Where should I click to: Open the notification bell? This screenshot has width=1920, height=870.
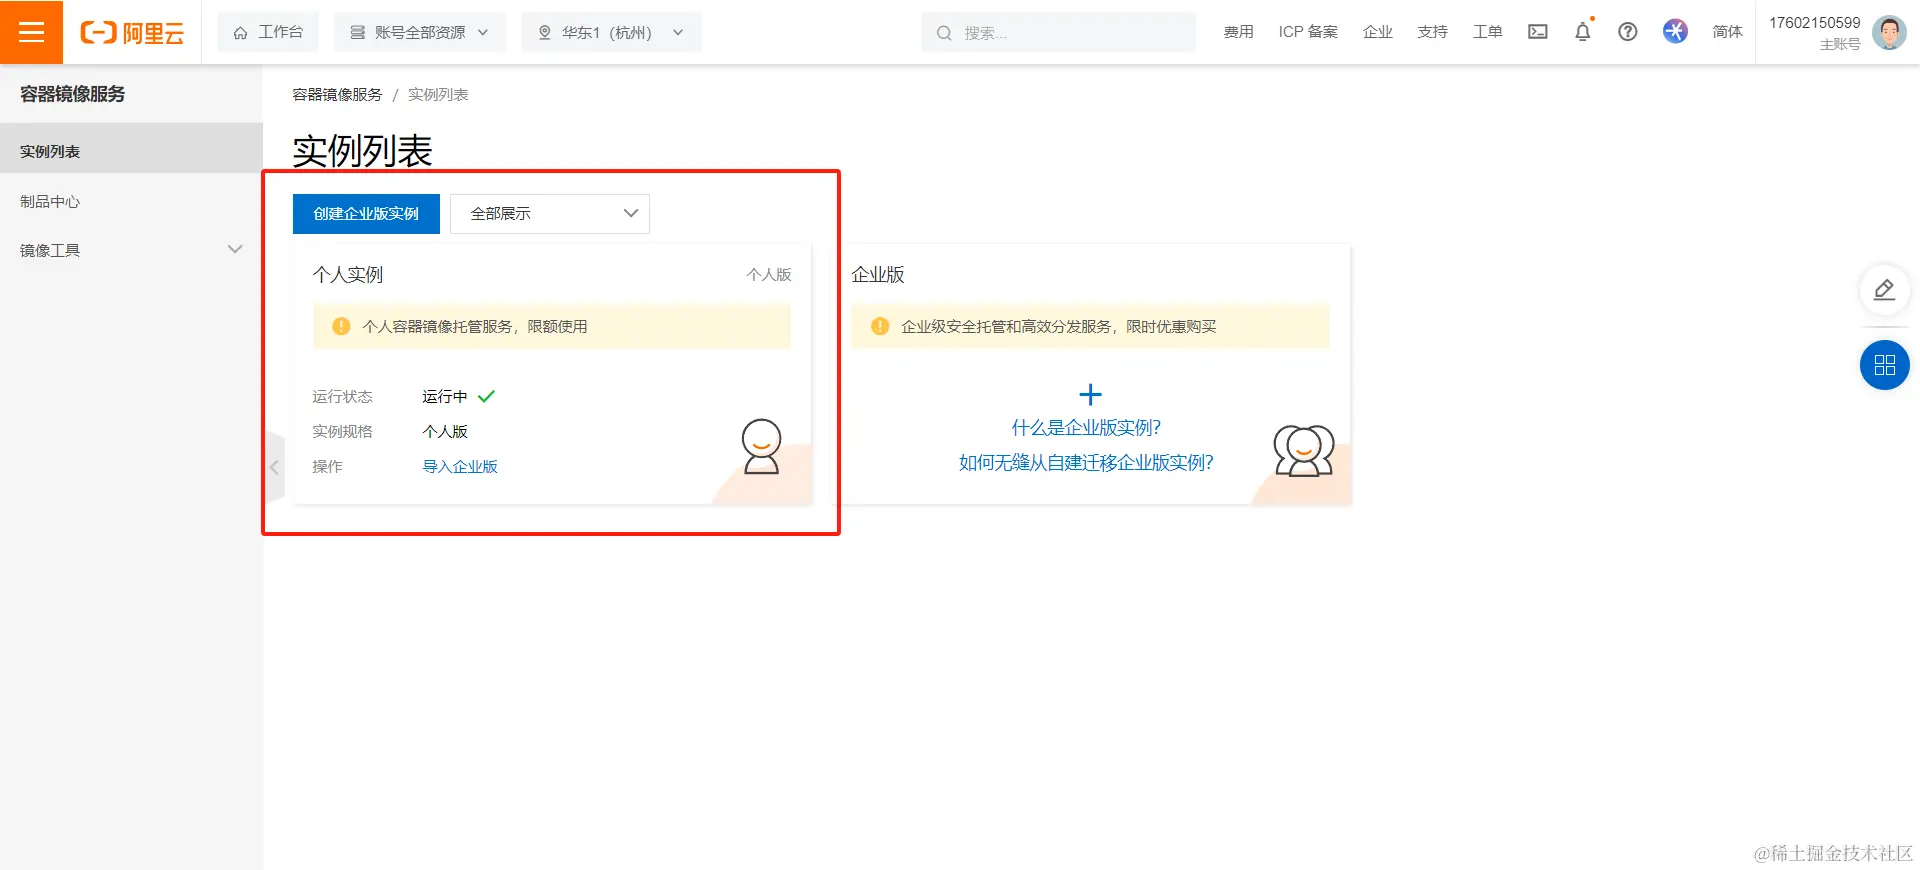(1583, 32)
